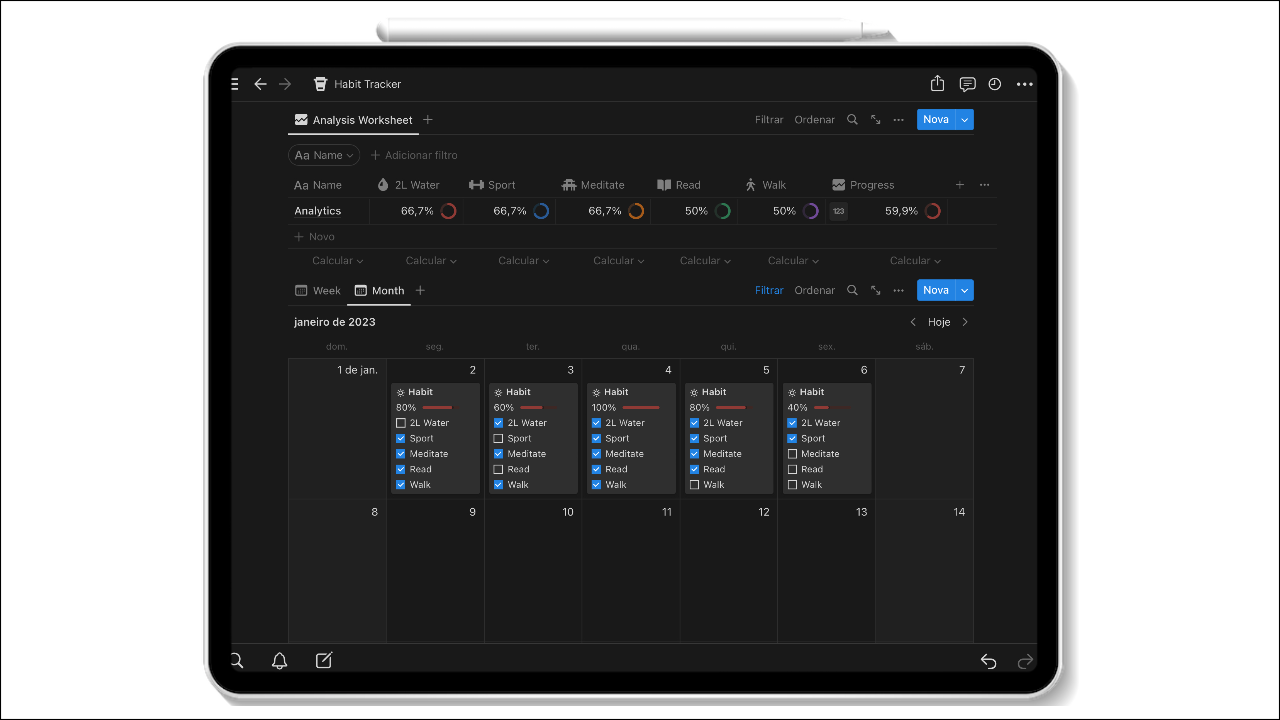Open Calcular under Name column

(x=338, y=260)
